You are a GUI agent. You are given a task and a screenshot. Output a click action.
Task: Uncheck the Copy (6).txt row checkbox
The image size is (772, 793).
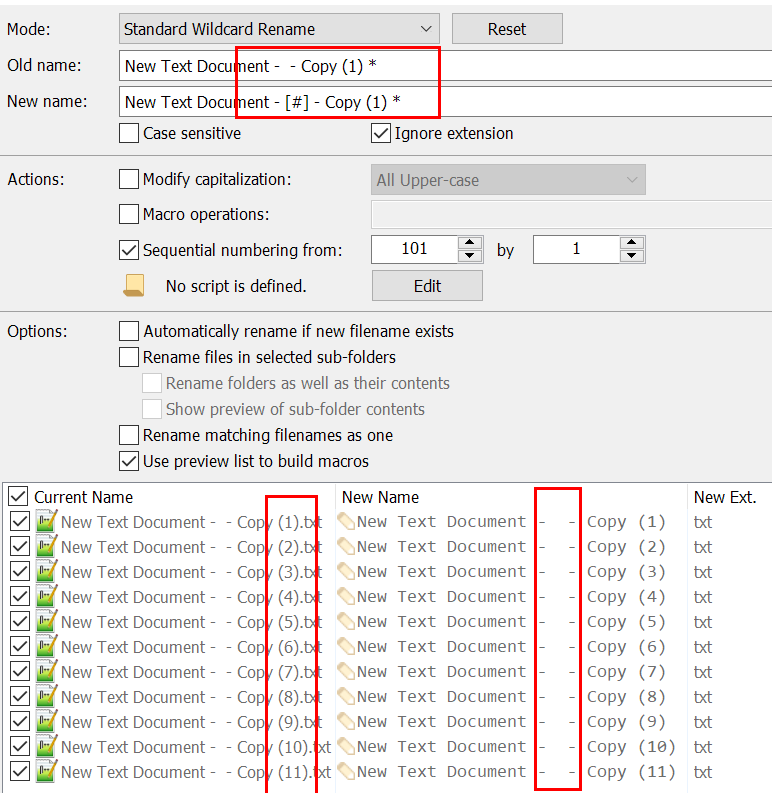(20, 646)
